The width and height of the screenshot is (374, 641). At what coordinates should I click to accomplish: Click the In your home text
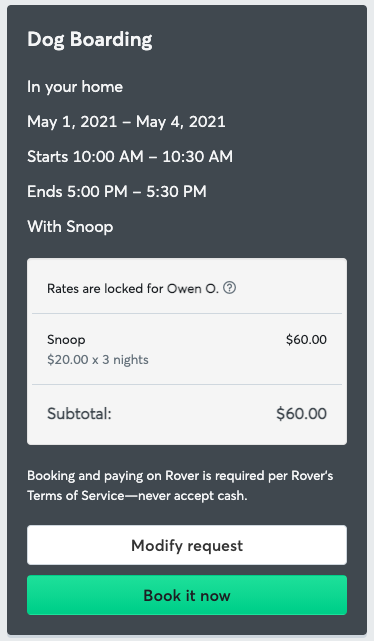[75, 87]
